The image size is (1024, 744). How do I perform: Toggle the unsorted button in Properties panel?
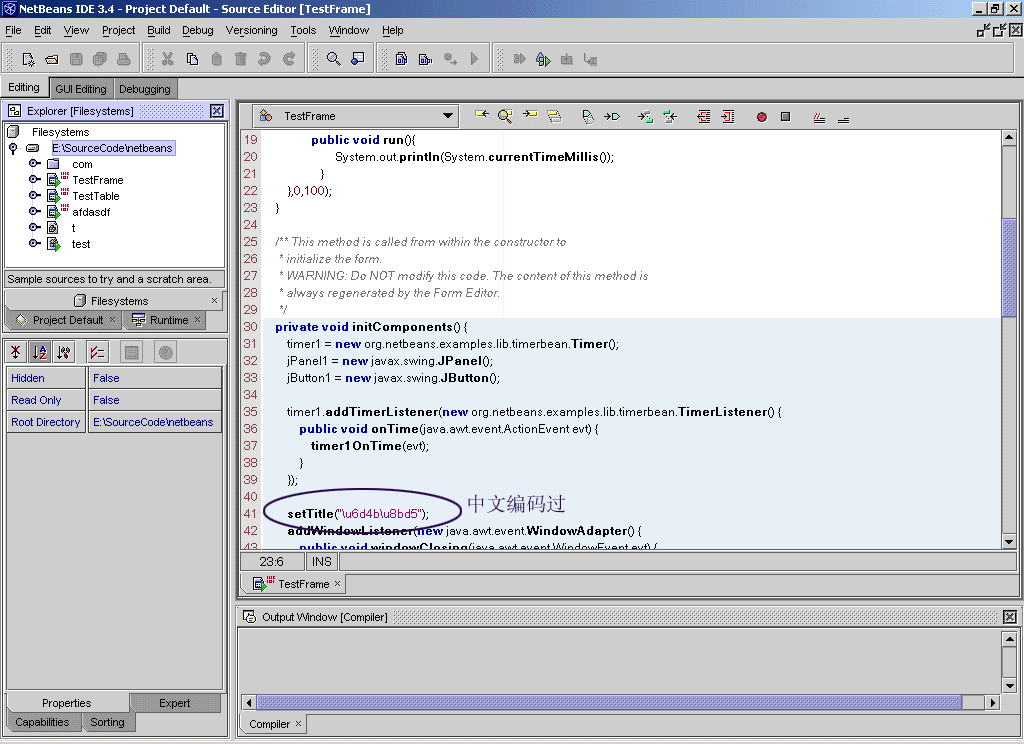17,352
